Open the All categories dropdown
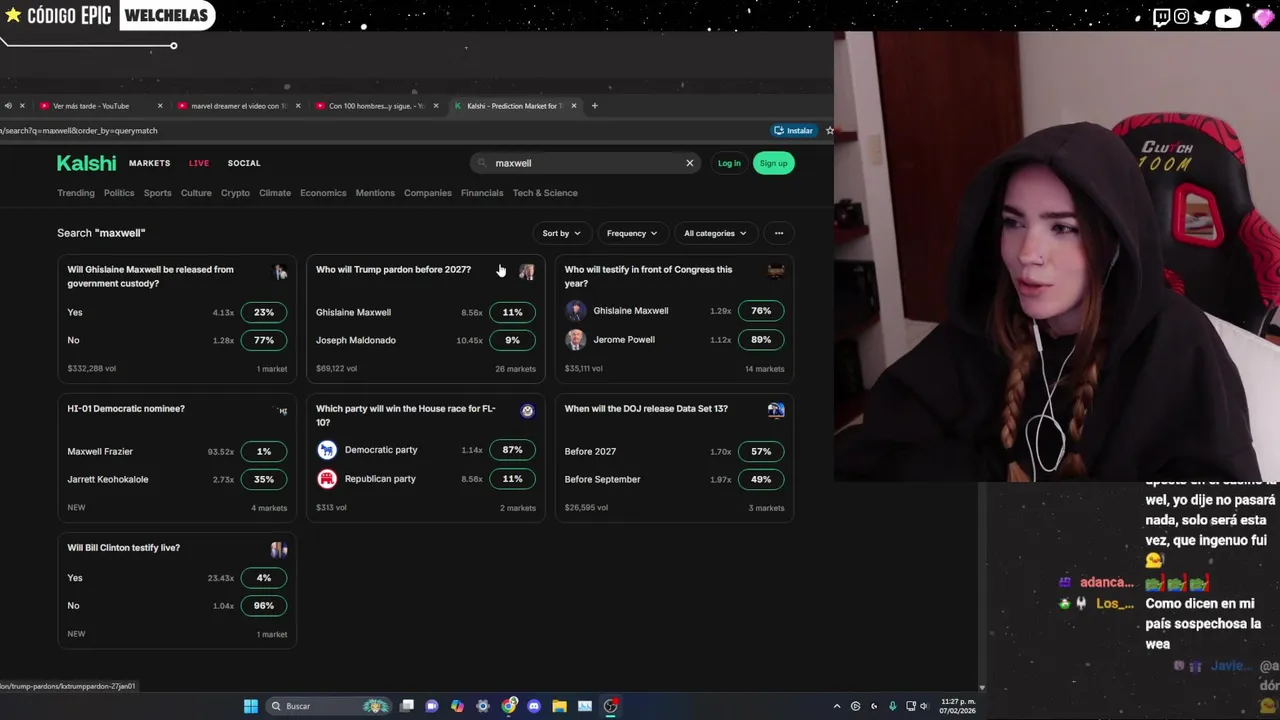Viewport: 1280px width, 720px height. [x=715, y=233]
